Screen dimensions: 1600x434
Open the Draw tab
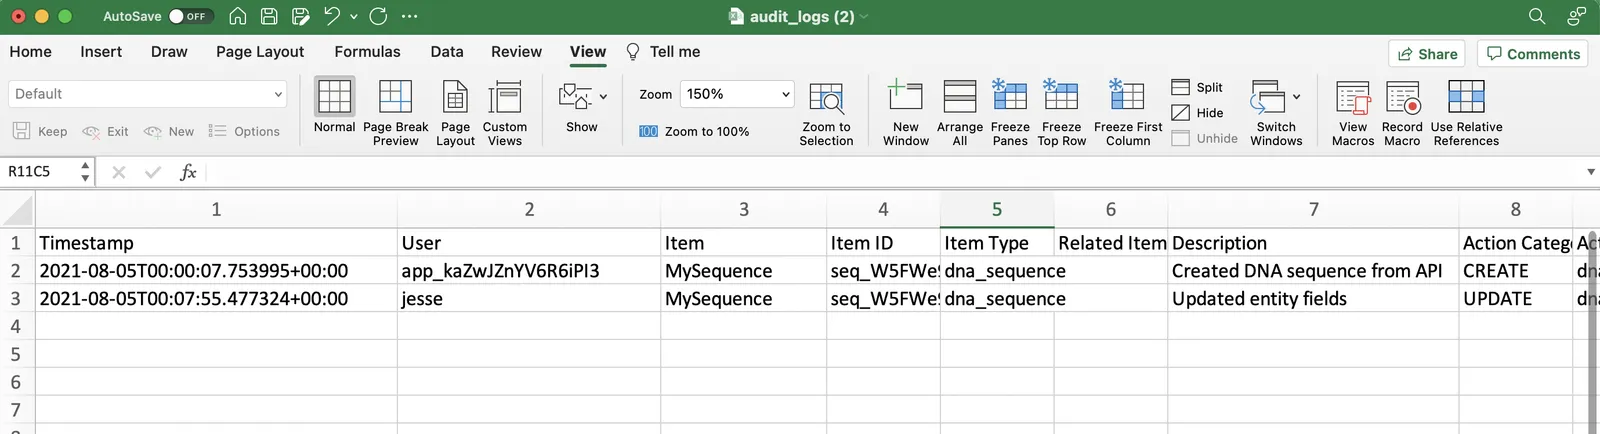click(x=169, y=52)
